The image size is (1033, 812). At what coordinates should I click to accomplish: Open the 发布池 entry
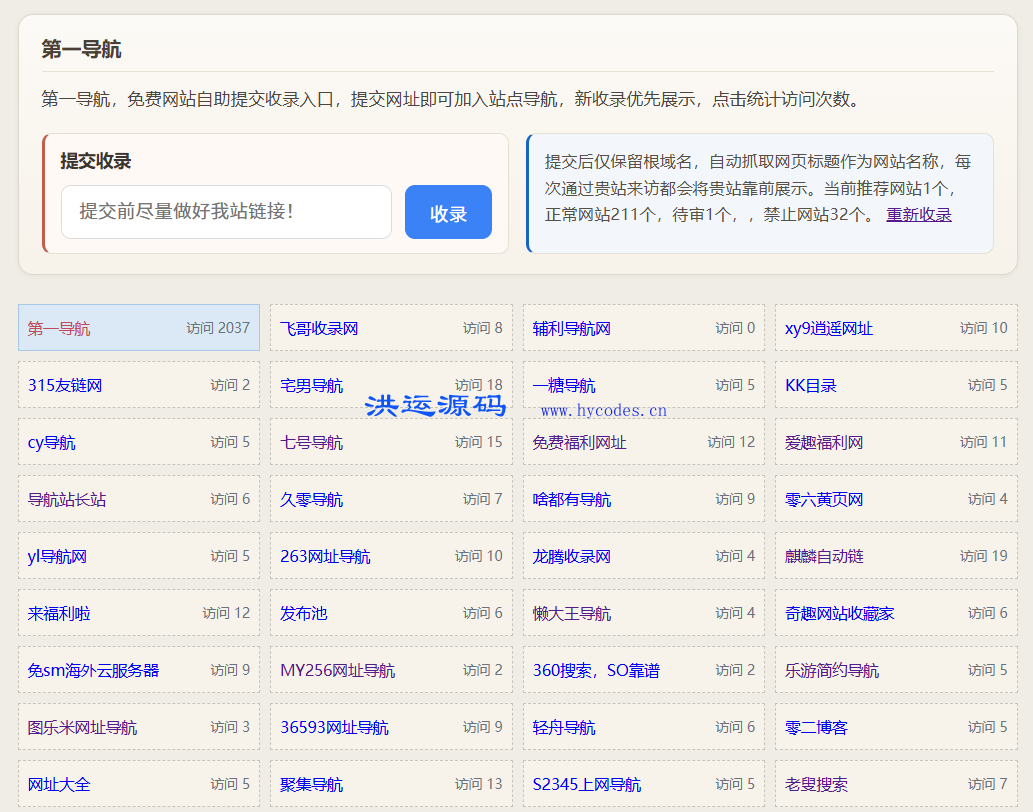coord(303,613)
